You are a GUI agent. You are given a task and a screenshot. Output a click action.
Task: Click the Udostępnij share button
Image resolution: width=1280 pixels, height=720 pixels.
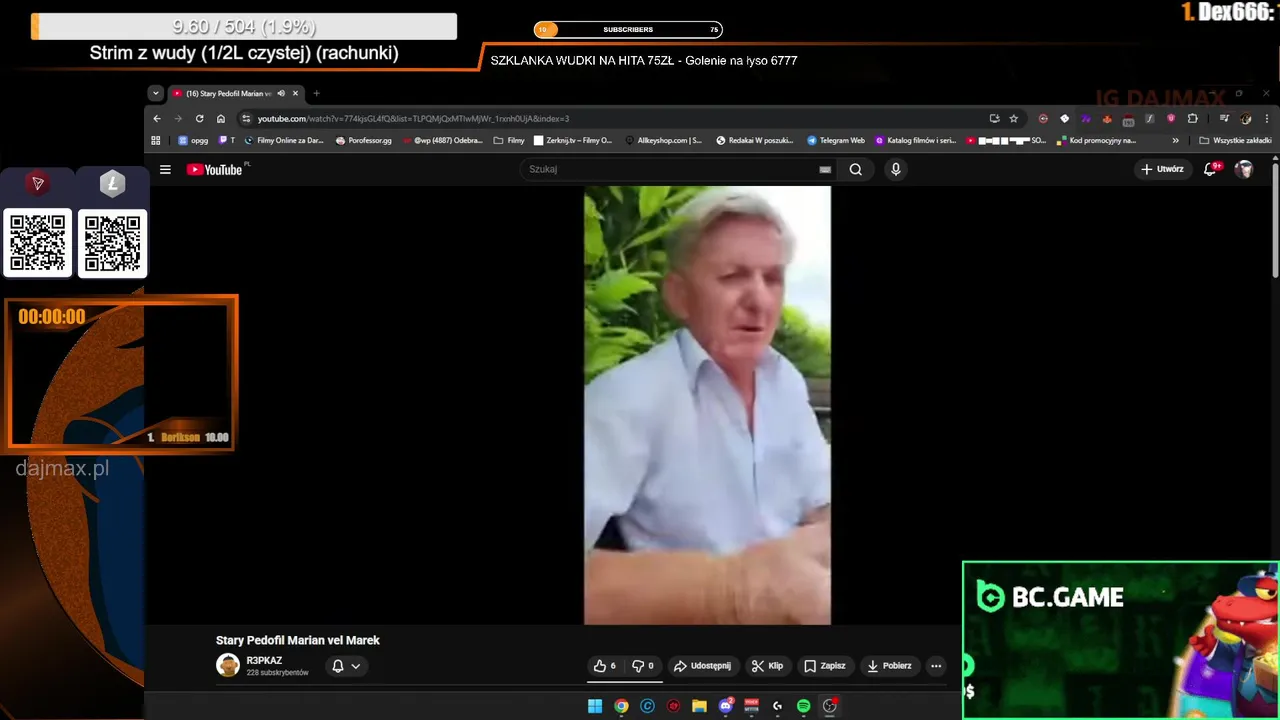click(x=702, y=666)
